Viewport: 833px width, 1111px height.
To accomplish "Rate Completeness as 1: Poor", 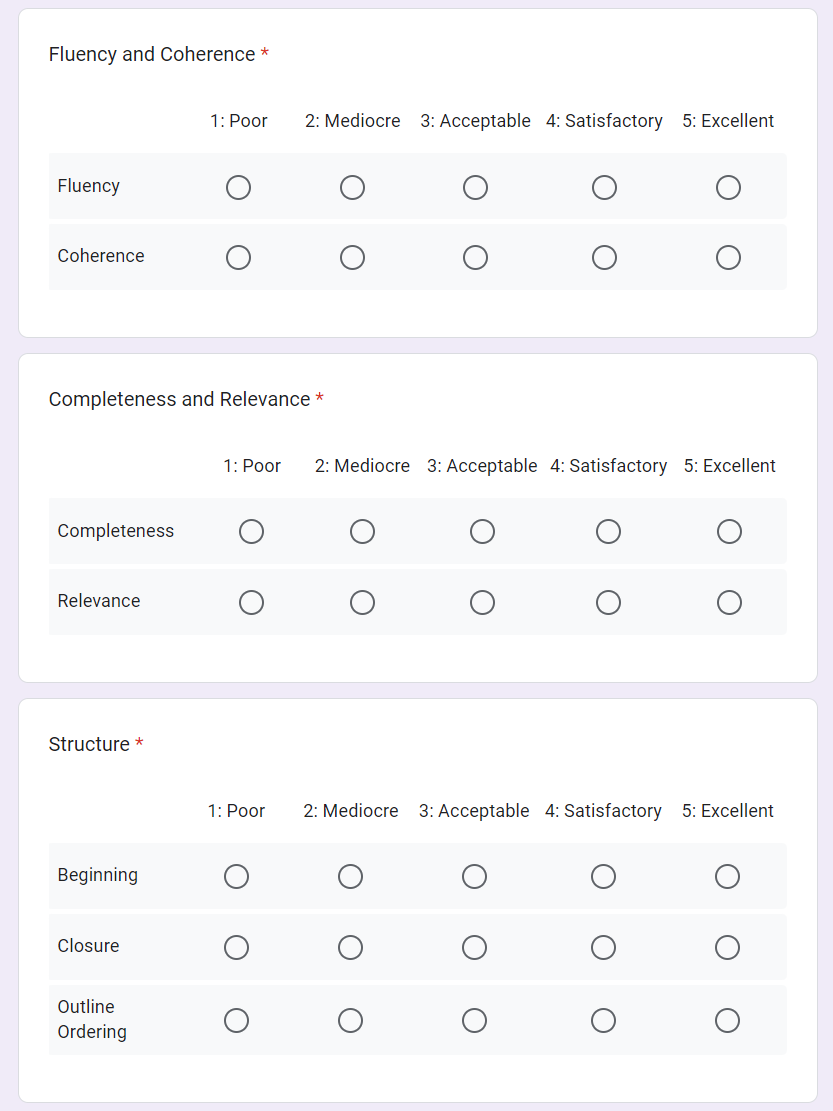I will pyautogui.click(x=251, y=532).
